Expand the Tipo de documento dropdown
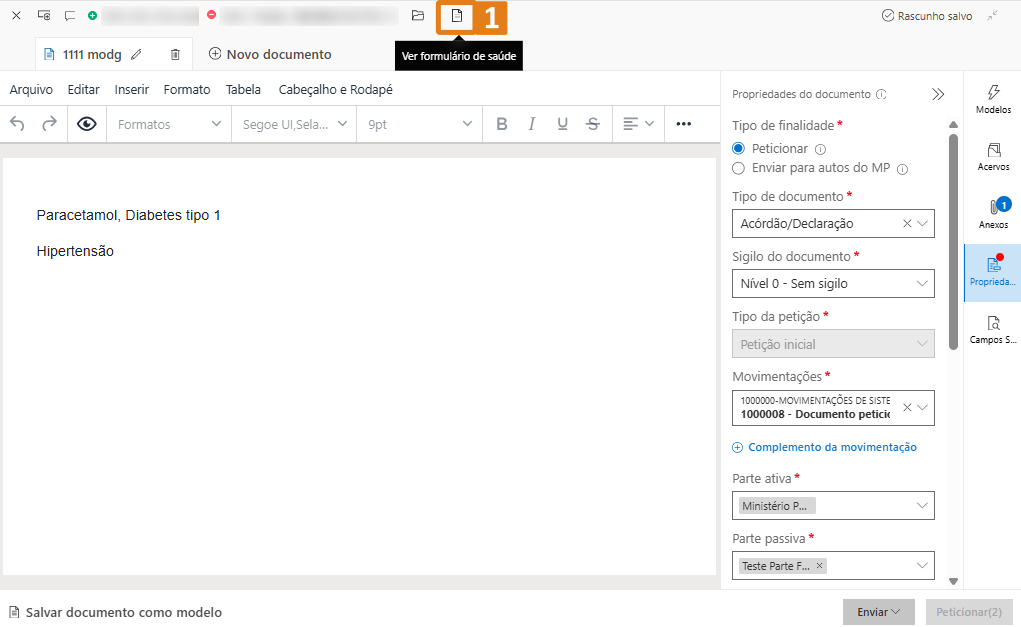Image resolution: width=1021 pixels, height=627 pixels. coord(922,223)
